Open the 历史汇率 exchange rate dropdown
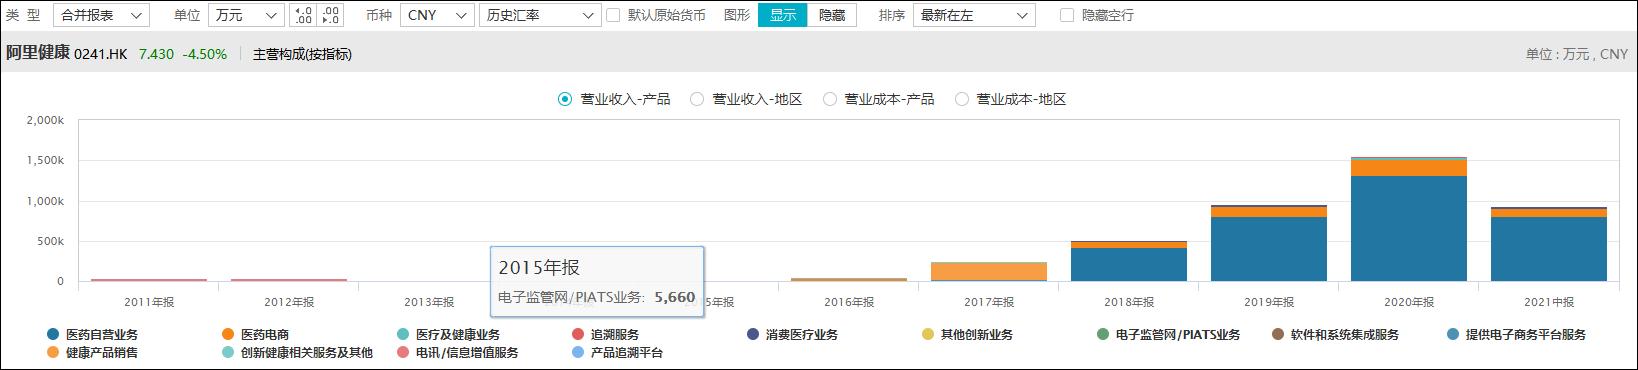The height and width of the screenshot is (370, 1638). 539,15
